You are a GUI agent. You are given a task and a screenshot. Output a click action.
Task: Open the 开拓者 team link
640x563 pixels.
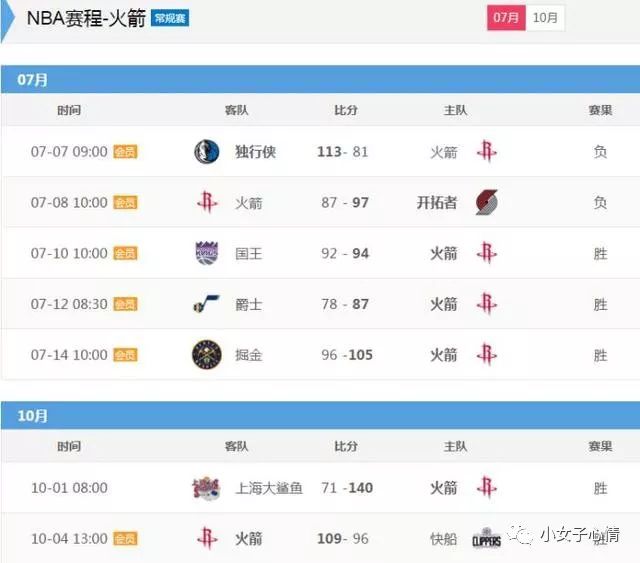pyautogui.click(x=437, y=203)
